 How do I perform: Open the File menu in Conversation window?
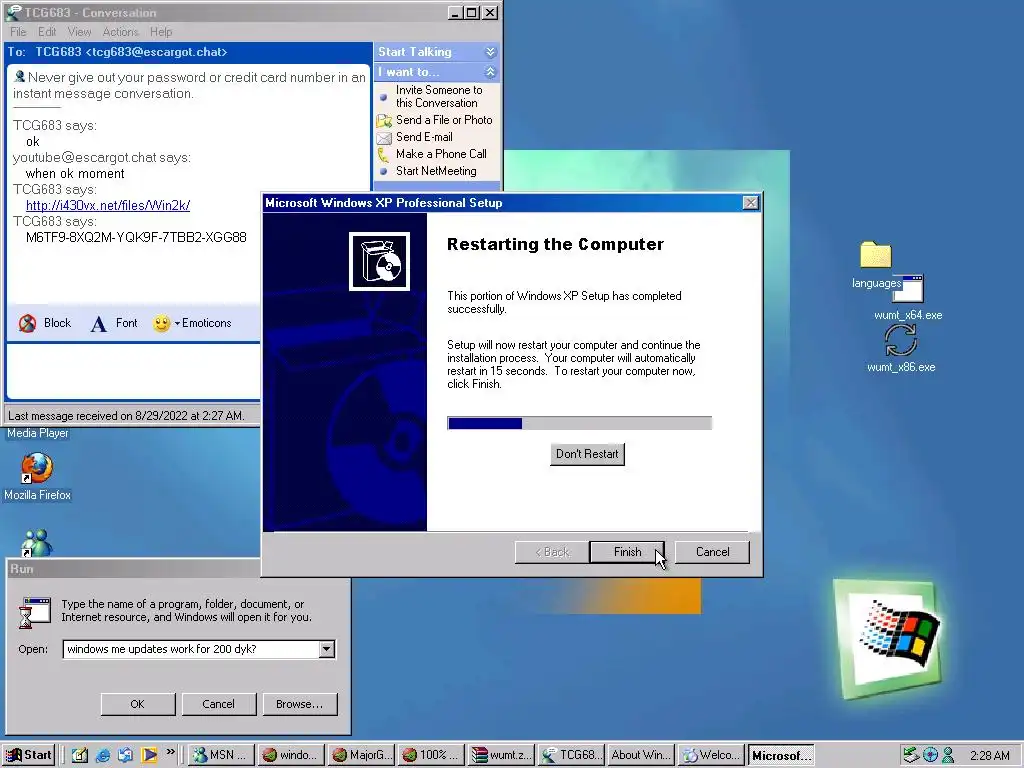coord(18,32)
